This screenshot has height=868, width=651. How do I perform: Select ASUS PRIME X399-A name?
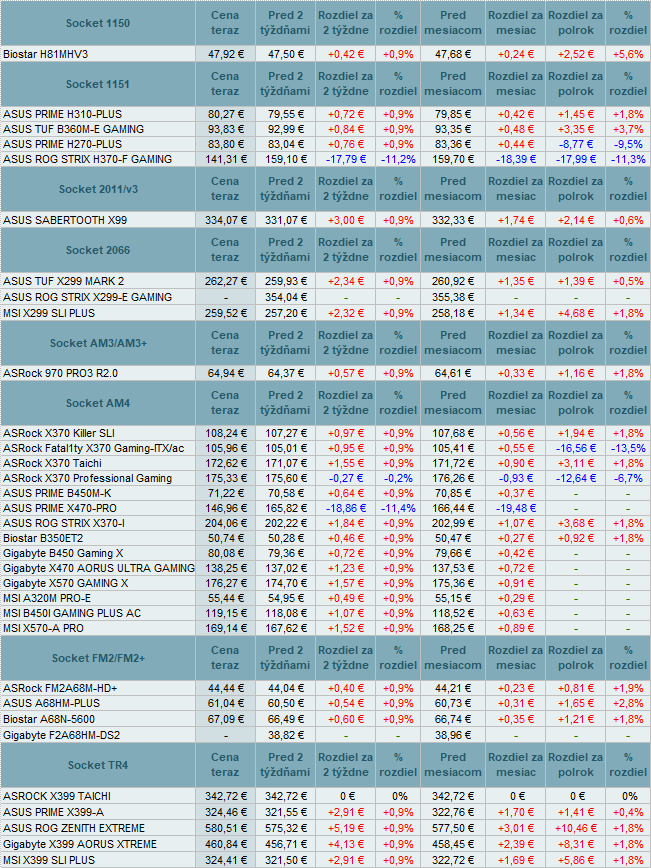53,812
